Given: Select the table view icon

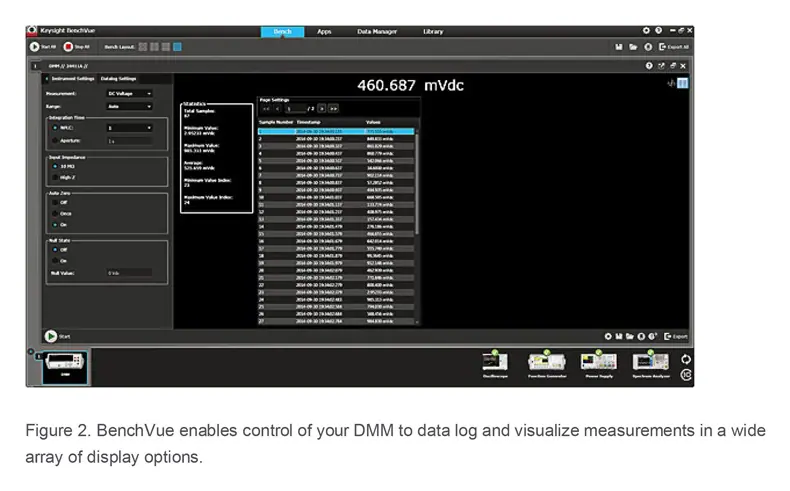Looking at the screenshot, I should coord(683,83).
